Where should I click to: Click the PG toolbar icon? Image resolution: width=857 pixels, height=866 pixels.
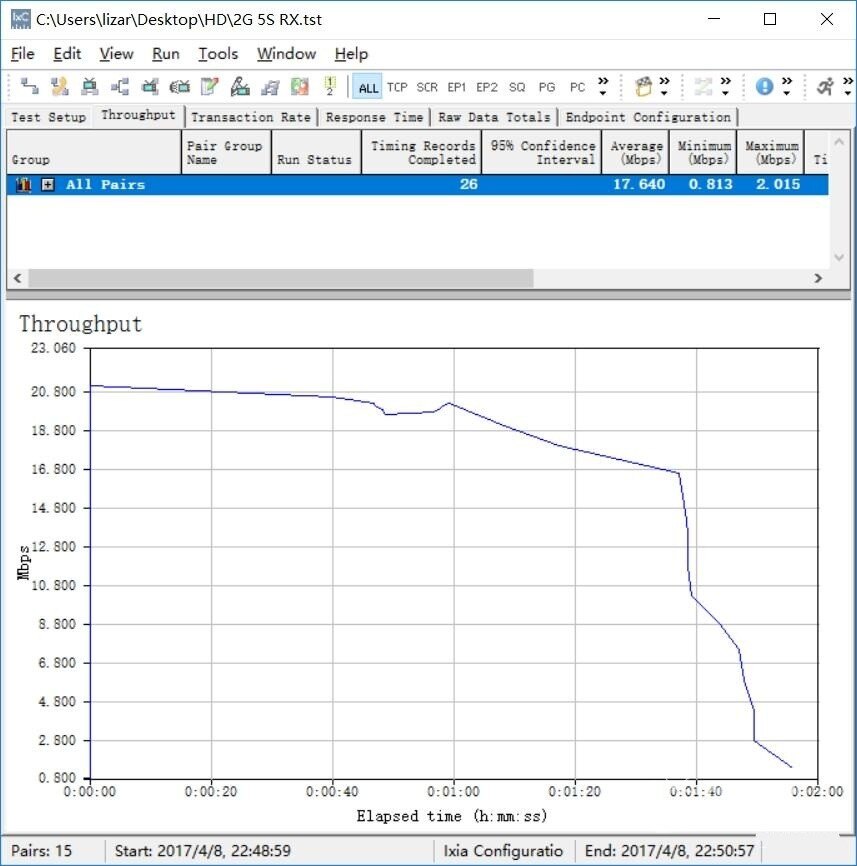tap(547, 87)
